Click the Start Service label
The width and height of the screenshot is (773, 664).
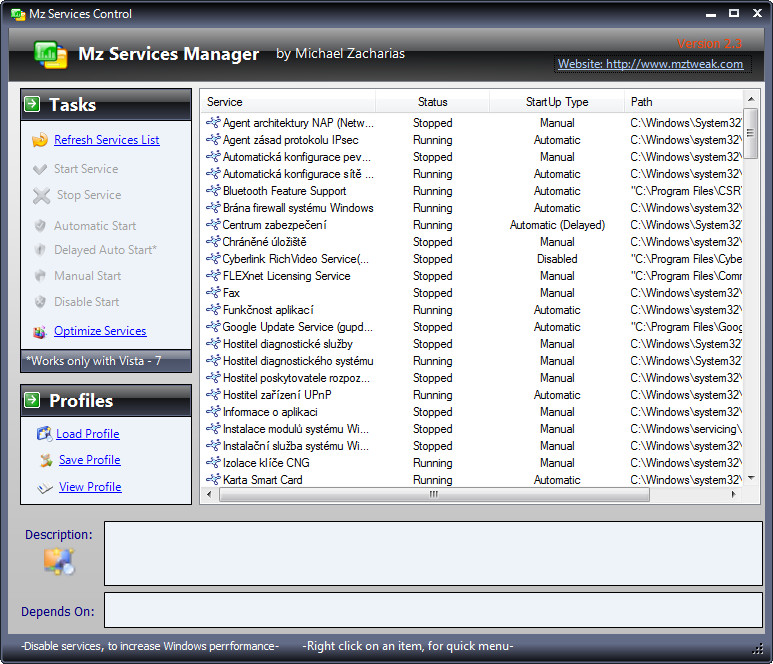tap(86, 169)
